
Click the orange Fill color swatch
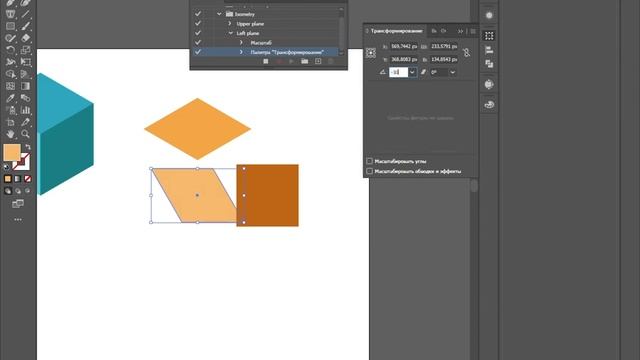[x=12, y=152]
